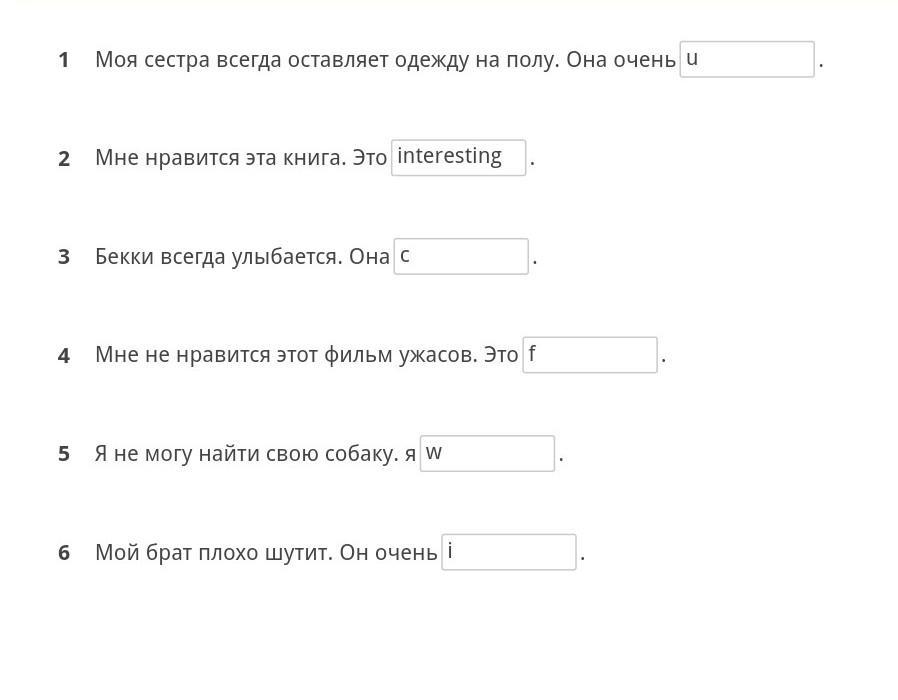Click the text 'Мне не нравится этот фильм ужасов'
This screenshot has height=700, width=898.
(x=286, y=355)
